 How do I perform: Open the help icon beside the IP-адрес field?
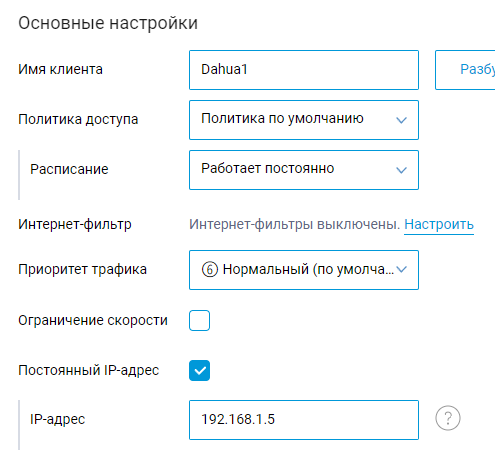[x=448, y=418]
